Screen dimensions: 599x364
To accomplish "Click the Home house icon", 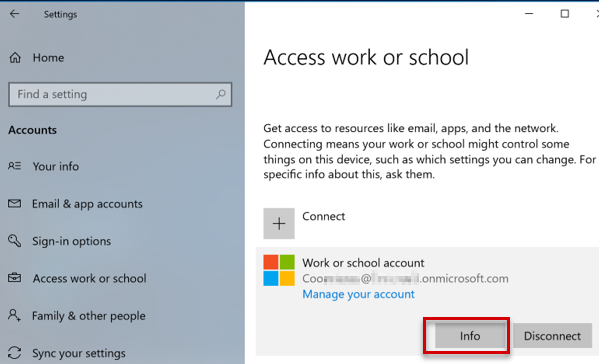I will point(15,58).
